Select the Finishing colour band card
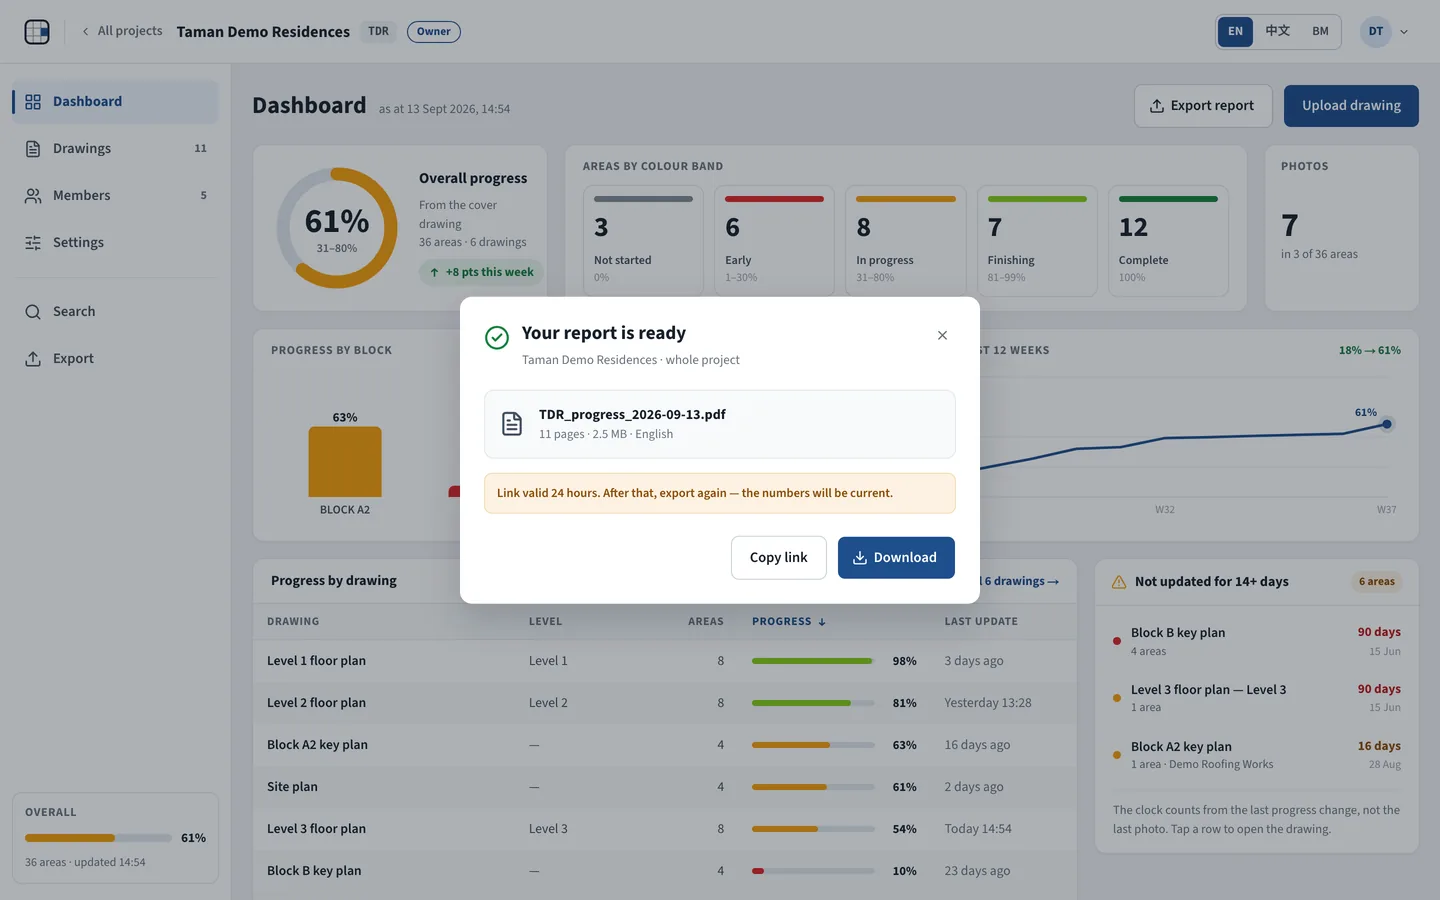The image size is (1440, 900). click(x=1037, y=241)
